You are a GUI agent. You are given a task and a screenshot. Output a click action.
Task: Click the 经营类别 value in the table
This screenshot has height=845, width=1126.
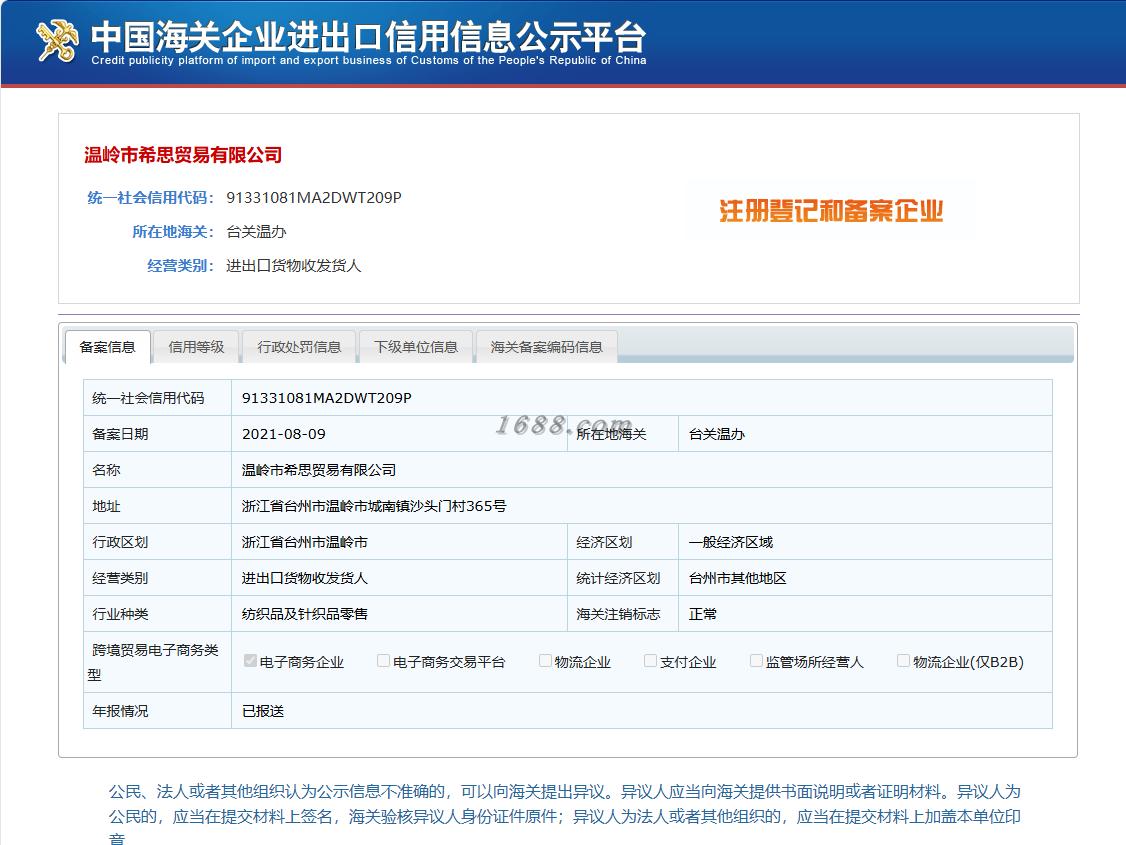(304, 578)
